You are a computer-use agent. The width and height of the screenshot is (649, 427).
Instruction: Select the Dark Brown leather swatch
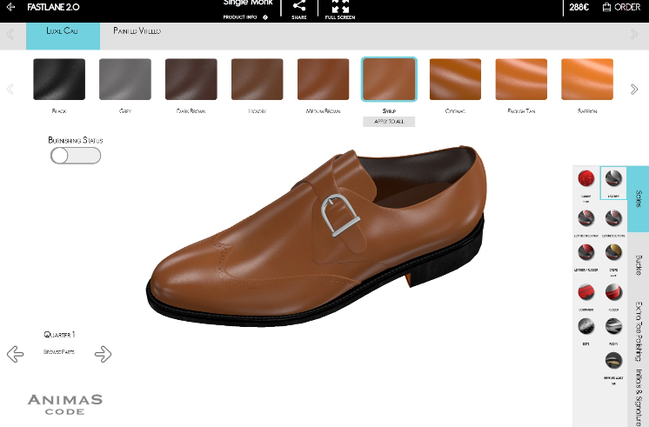(191, 78)
